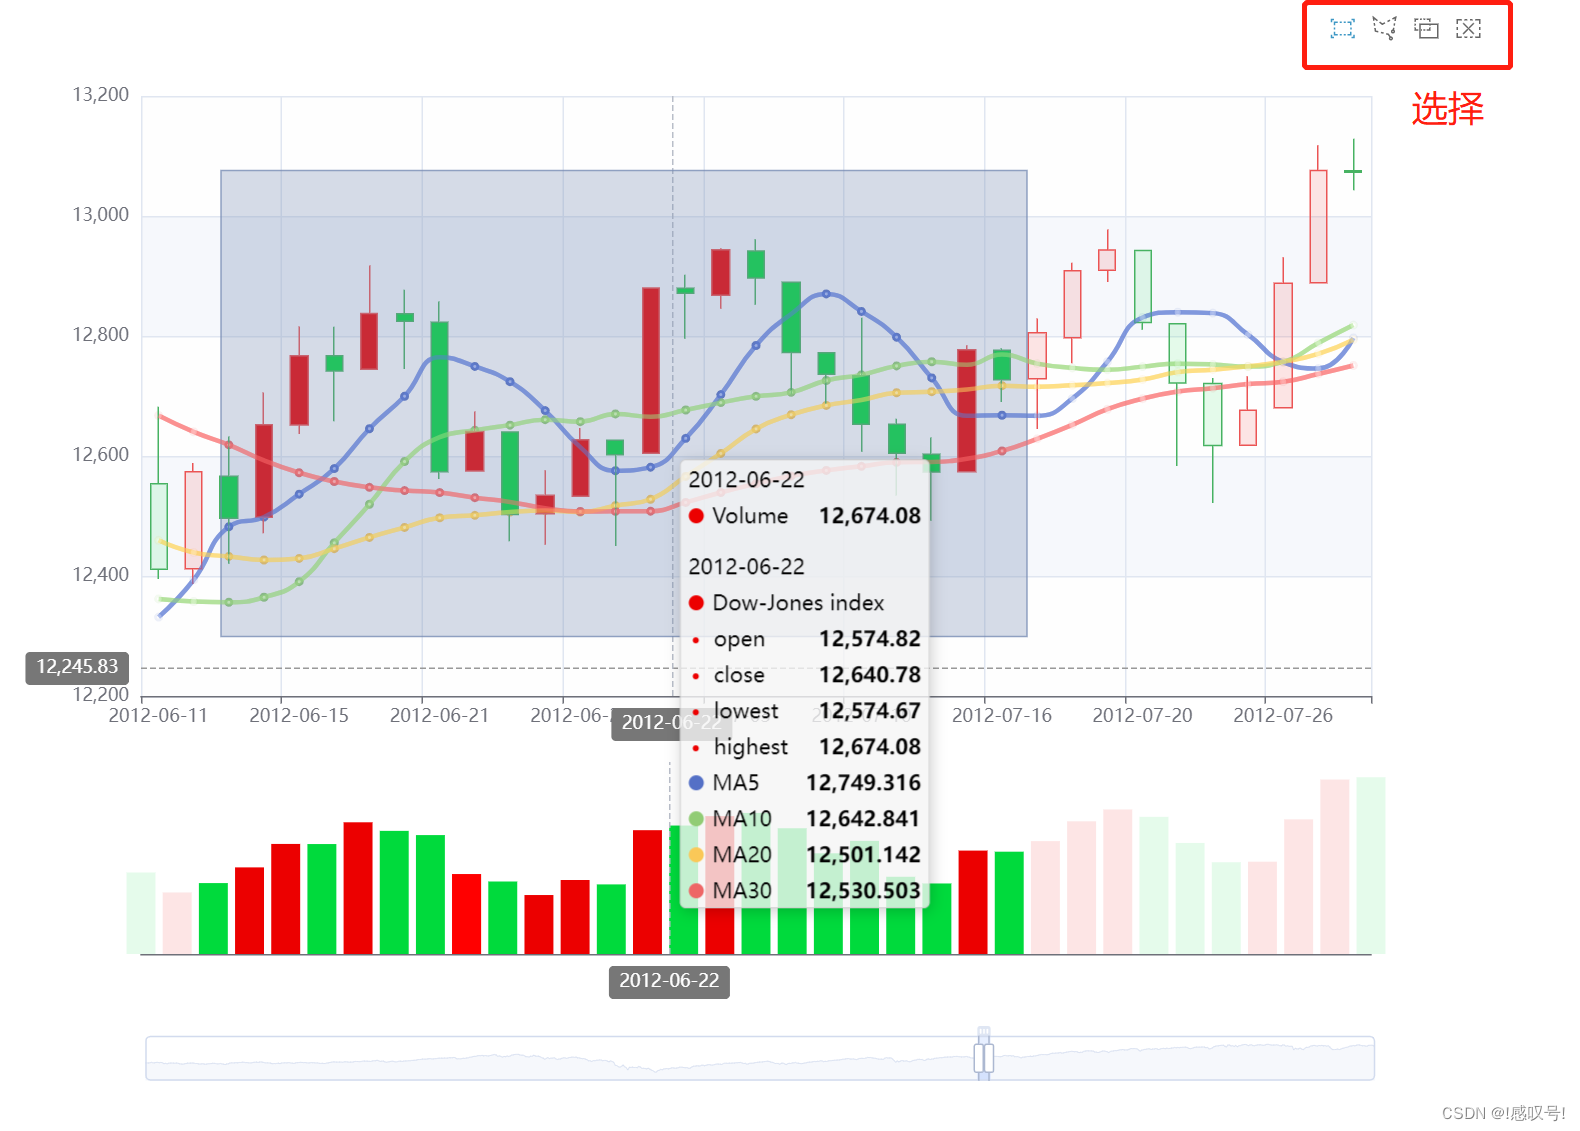Click the 13,000 y-axis label
This screenshot has height=1131, width=1580.
101,215
